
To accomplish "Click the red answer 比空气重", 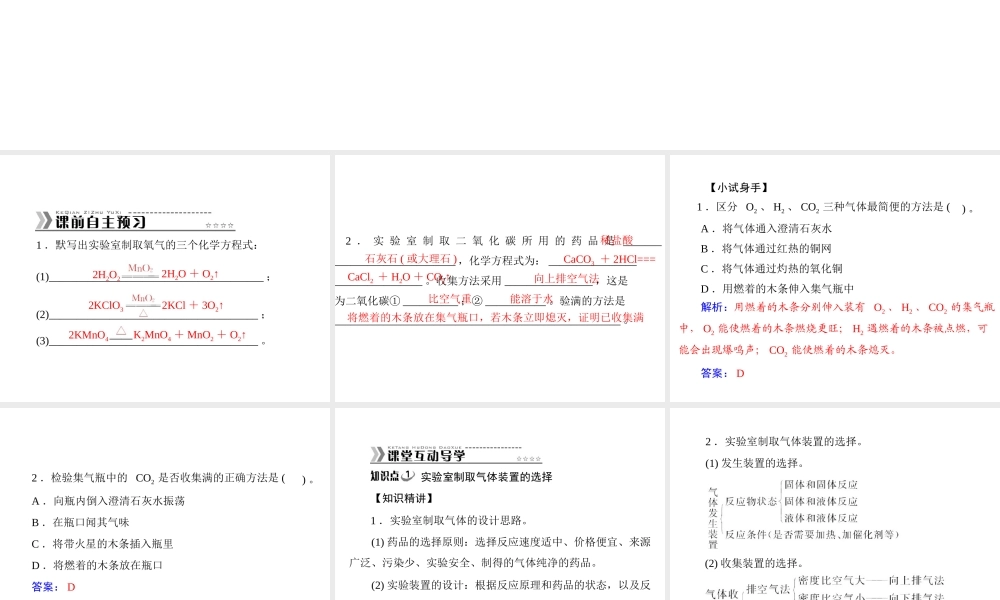I will (450, 299).
